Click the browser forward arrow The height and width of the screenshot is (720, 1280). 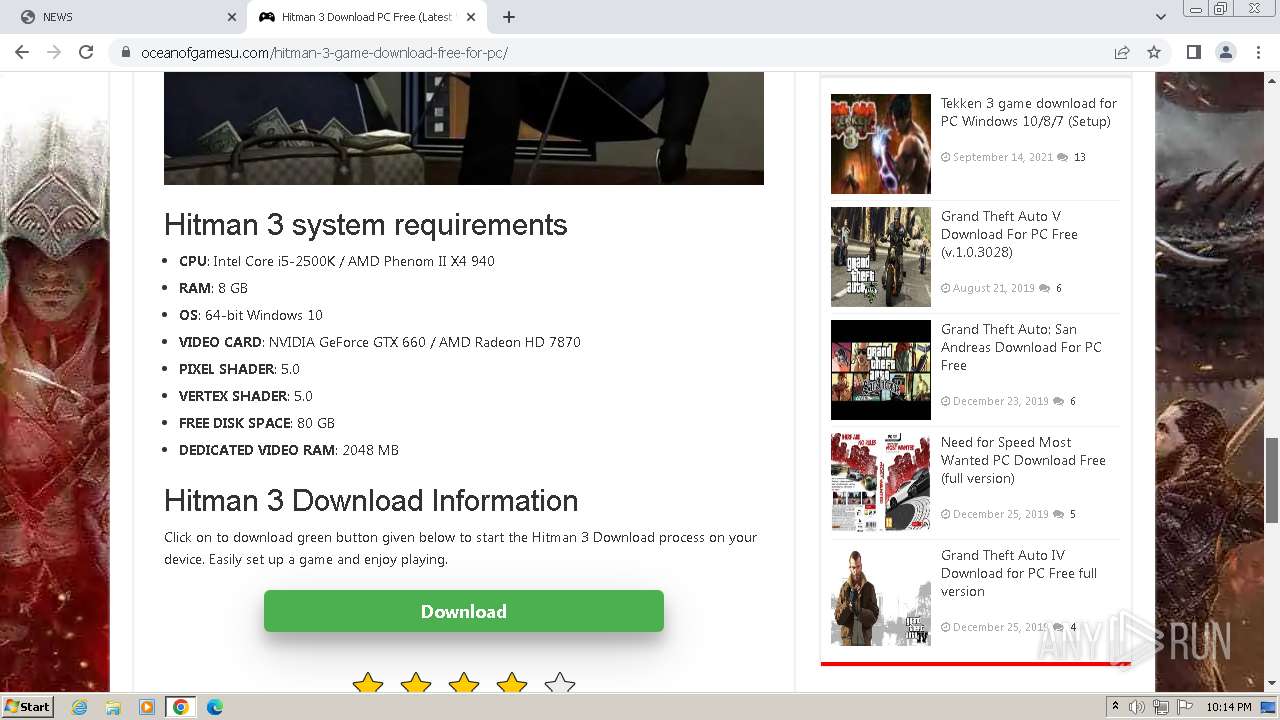pos(54,52)
